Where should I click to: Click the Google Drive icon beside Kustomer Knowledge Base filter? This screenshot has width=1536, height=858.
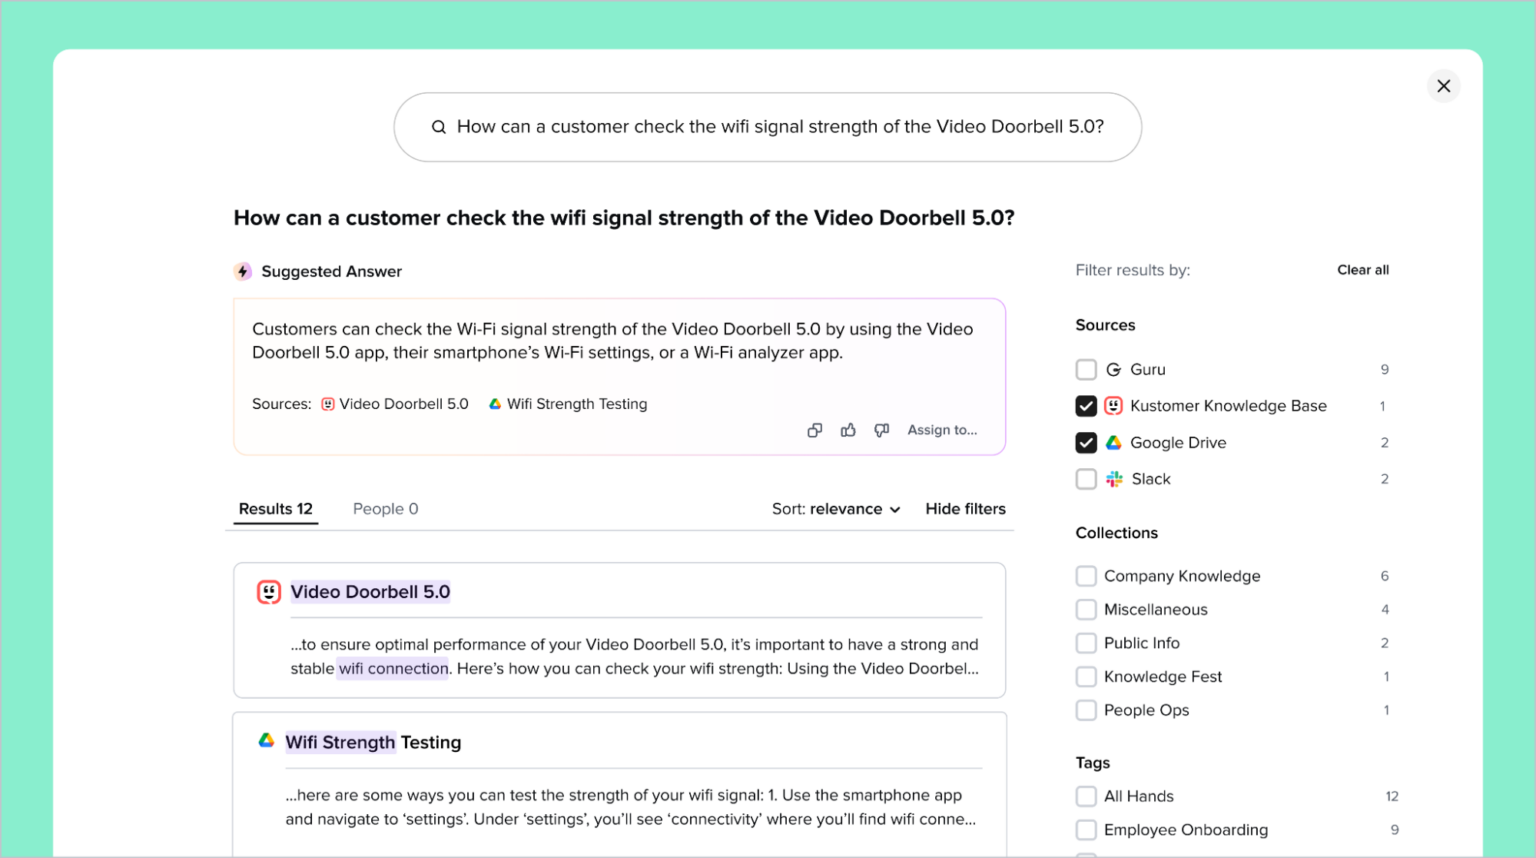click(1114, 442)
